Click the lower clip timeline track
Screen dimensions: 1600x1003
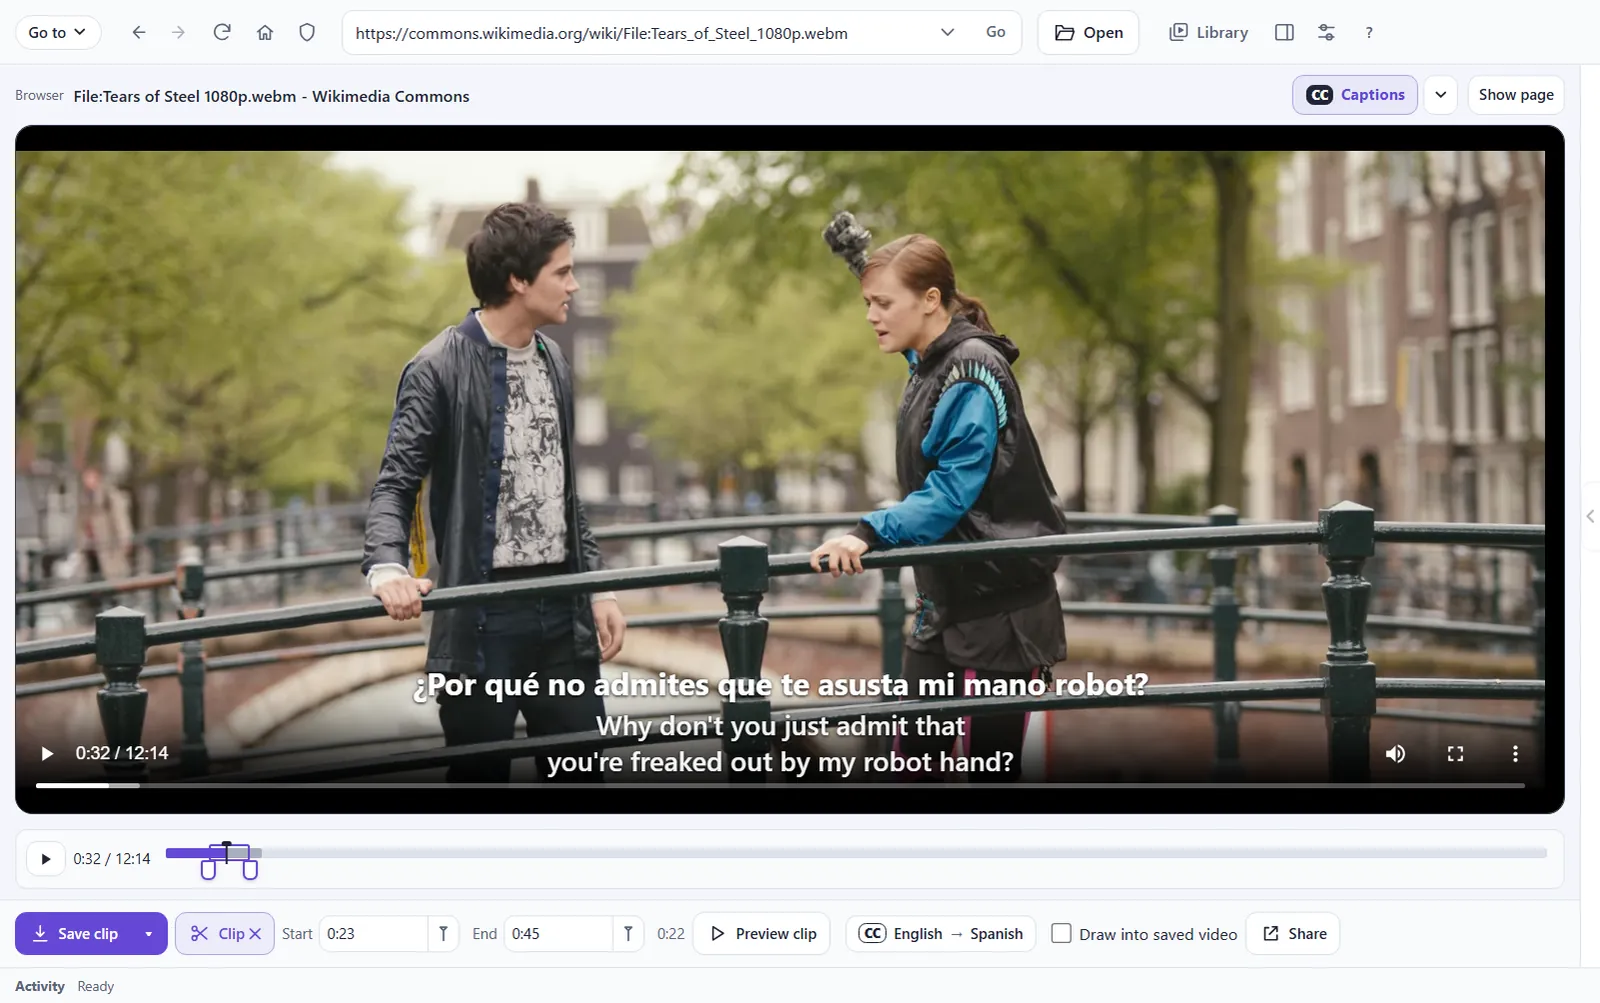(x=856, y=853)
